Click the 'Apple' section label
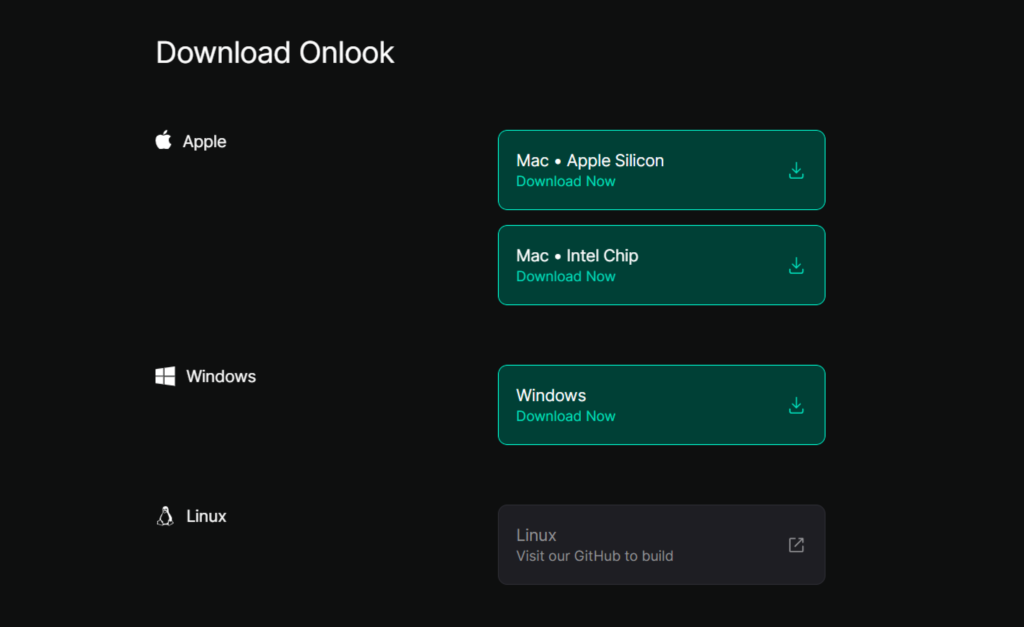Screen dimensions: 1024x627 pyautogui.click(x=204, y=142)
